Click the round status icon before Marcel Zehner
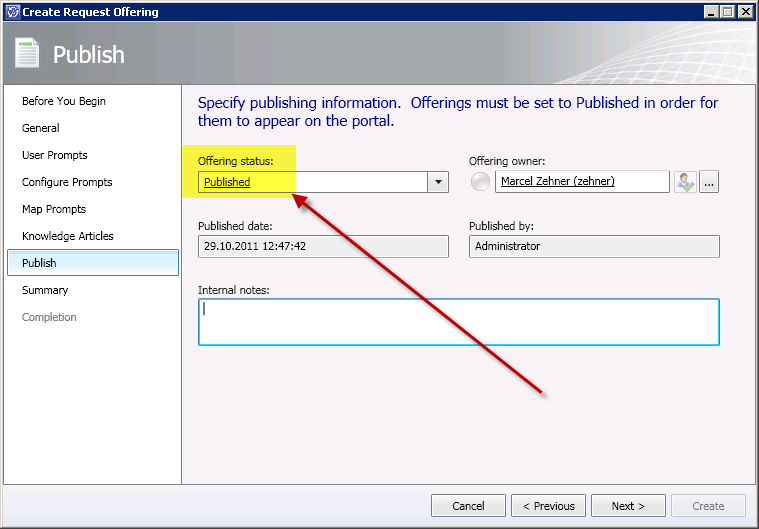The height and width of the screenshot is (529, 759). [481, 182]
